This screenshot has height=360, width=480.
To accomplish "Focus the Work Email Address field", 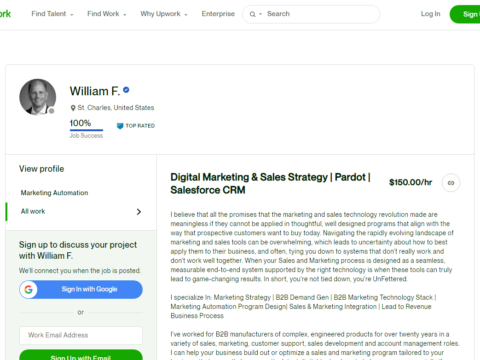I will pos(81,335).
